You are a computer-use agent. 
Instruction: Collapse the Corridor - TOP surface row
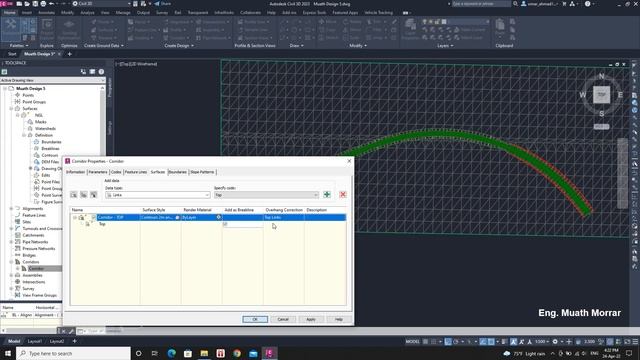tap(75, 218)
